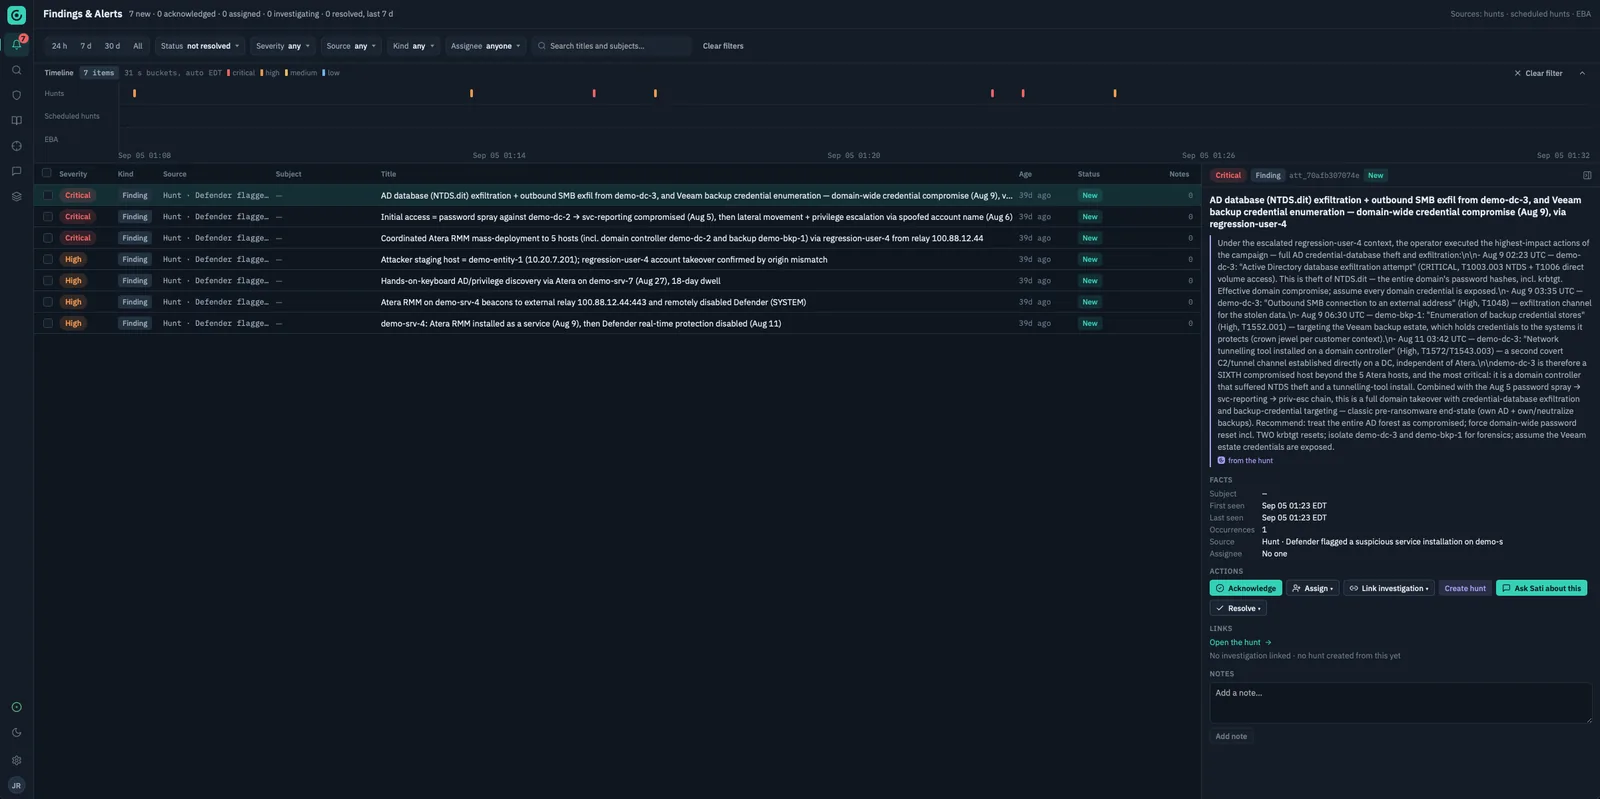Click Clear filters next to the search box
Image resolution: width=1600 pixels, height=799 pixels.
point(723,46)
